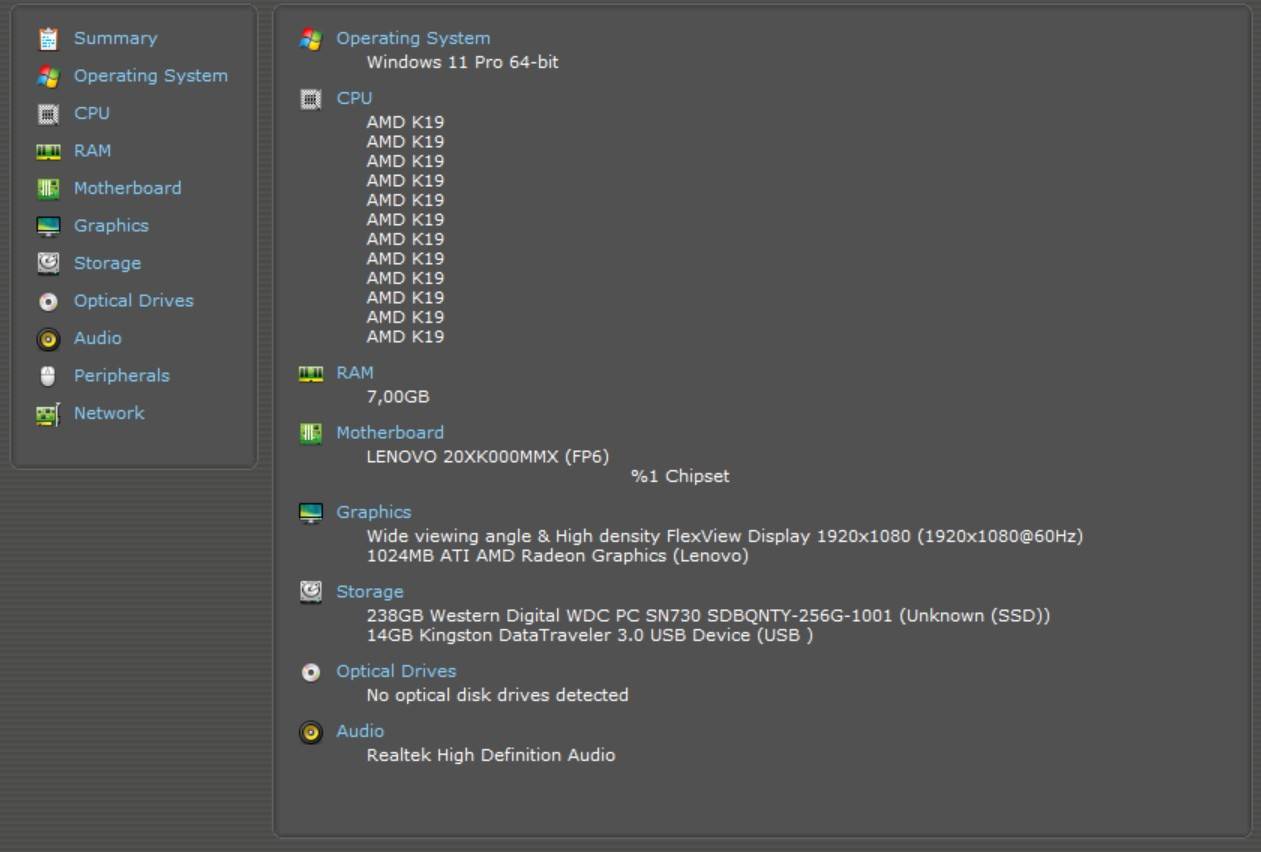Click '1024MB ATI AMD Radeon Graphics (Lenovo)'
The image size is (1261, 852).
tap(557, 556)
